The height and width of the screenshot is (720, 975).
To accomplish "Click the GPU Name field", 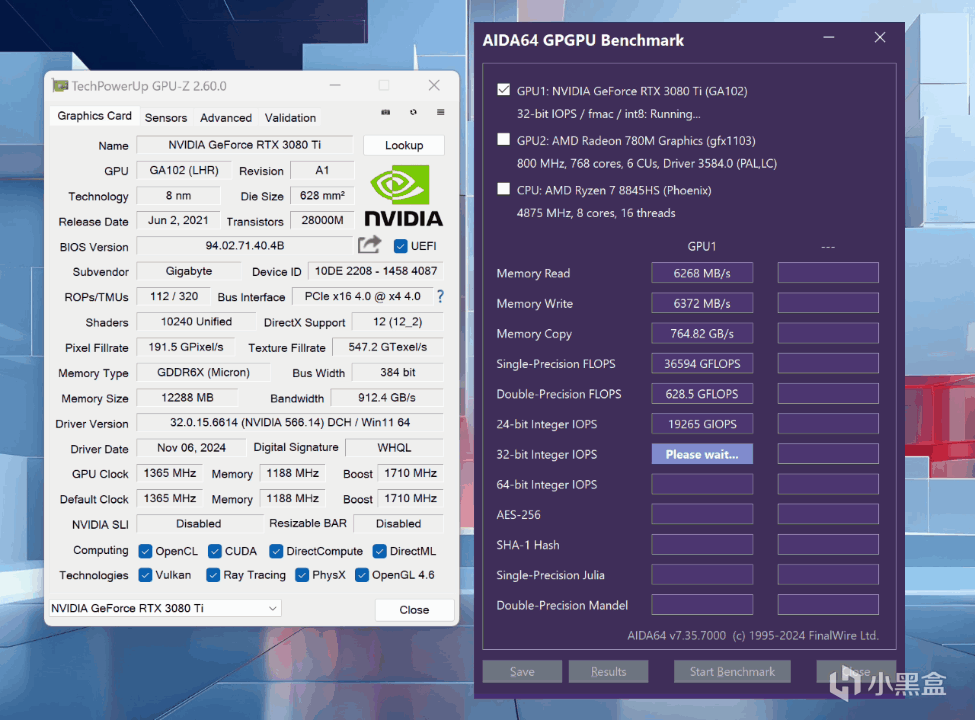I will [245, 145].
